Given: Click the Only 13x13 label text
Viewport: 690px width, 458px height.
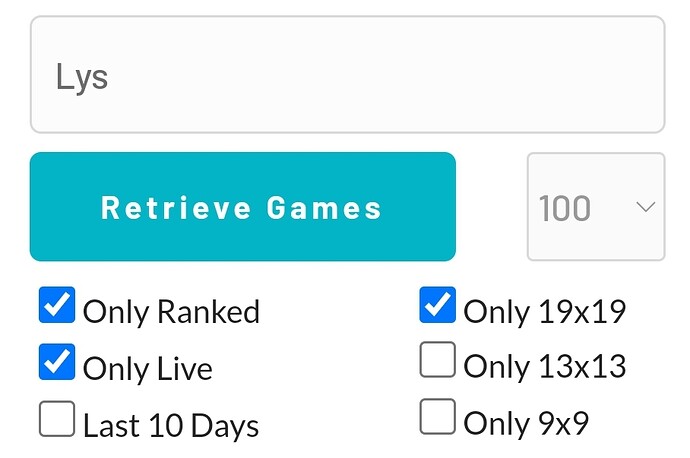Looking at the screenshot, I should 544,367.
